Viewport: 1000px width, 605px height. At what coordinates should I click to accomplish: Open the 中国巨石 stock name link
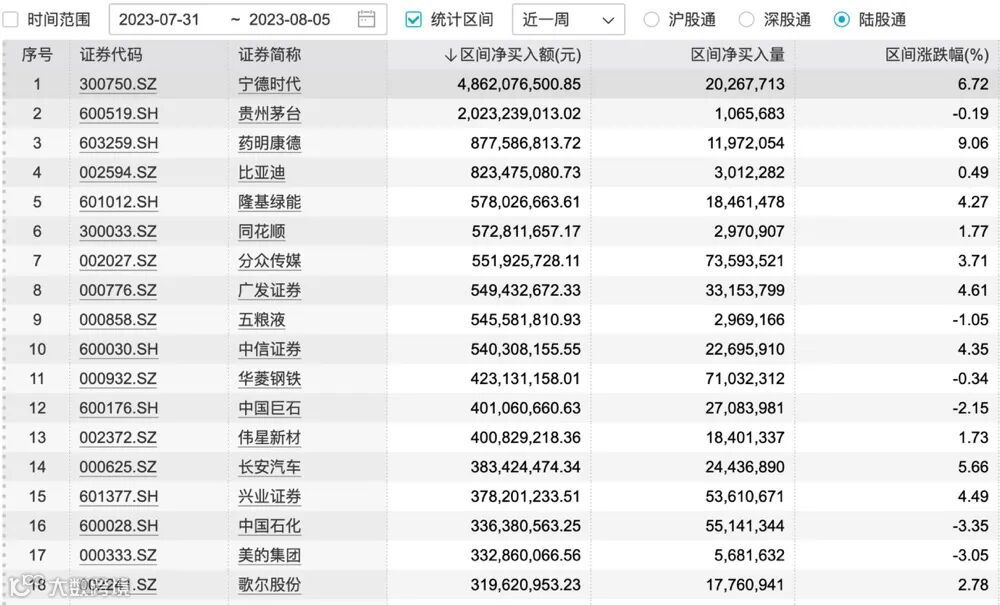coord(270,408)
